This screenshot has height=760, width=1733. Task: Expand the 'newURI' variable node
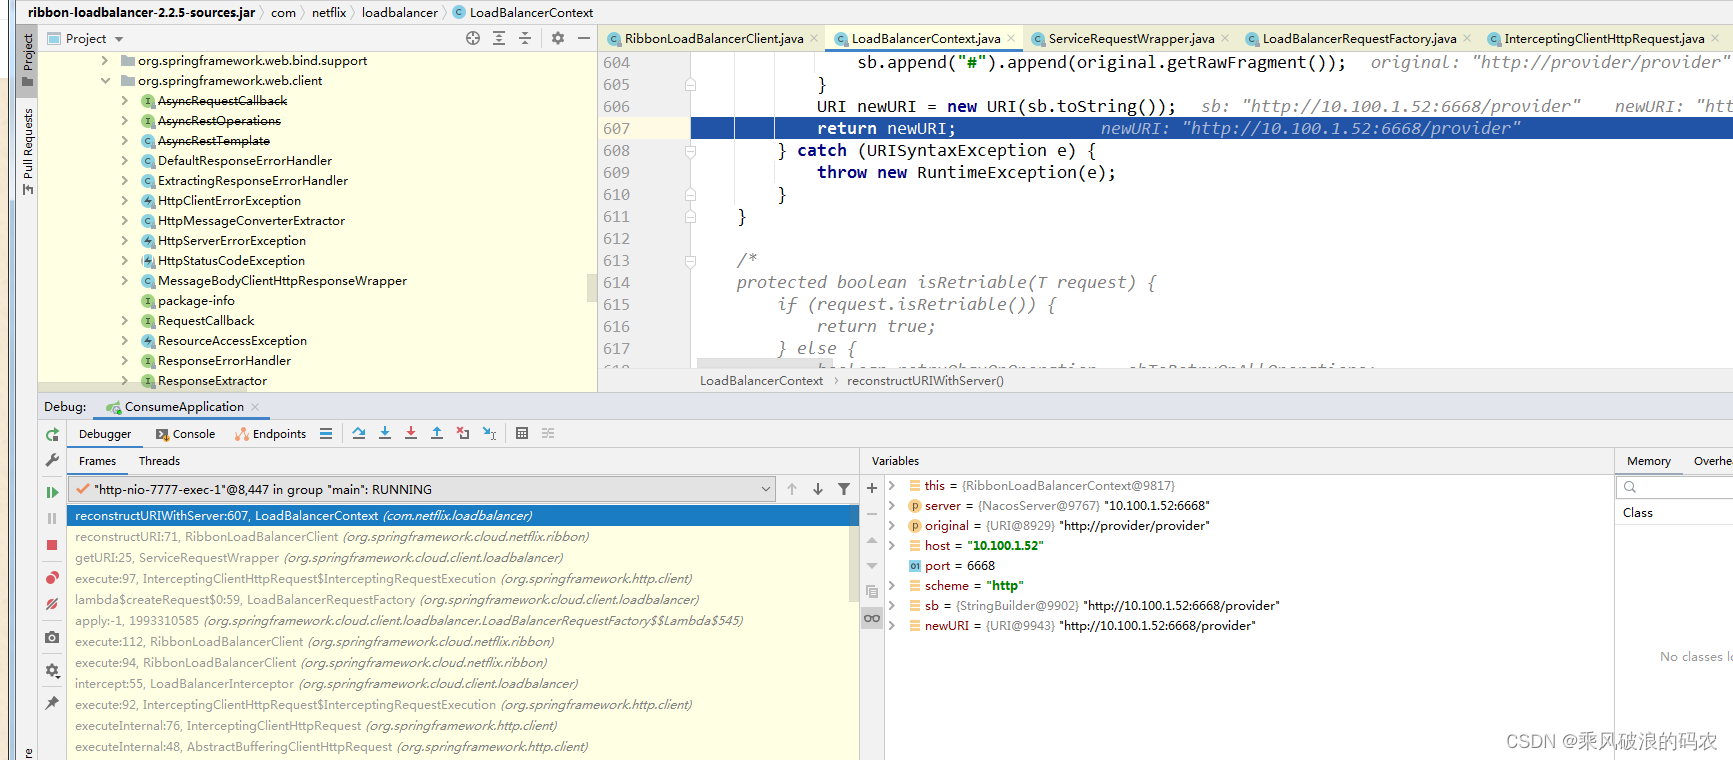click(892, 626)
